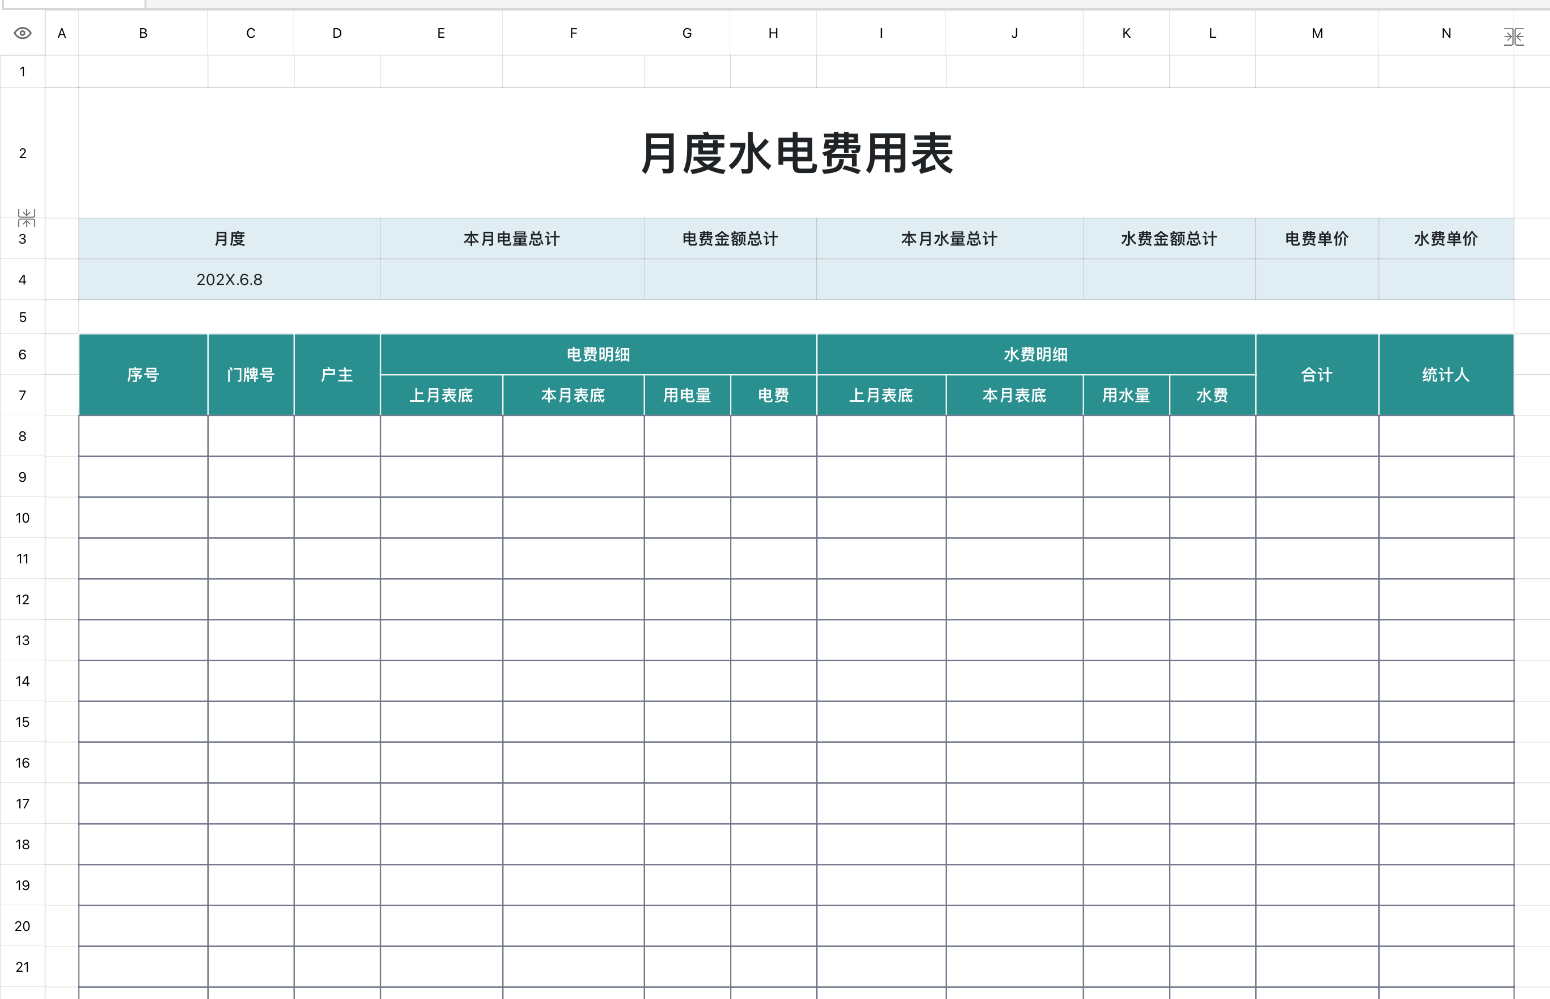Click the row freeze icon above row 3
1550x999 pixels.
click(x=26, y=218)
